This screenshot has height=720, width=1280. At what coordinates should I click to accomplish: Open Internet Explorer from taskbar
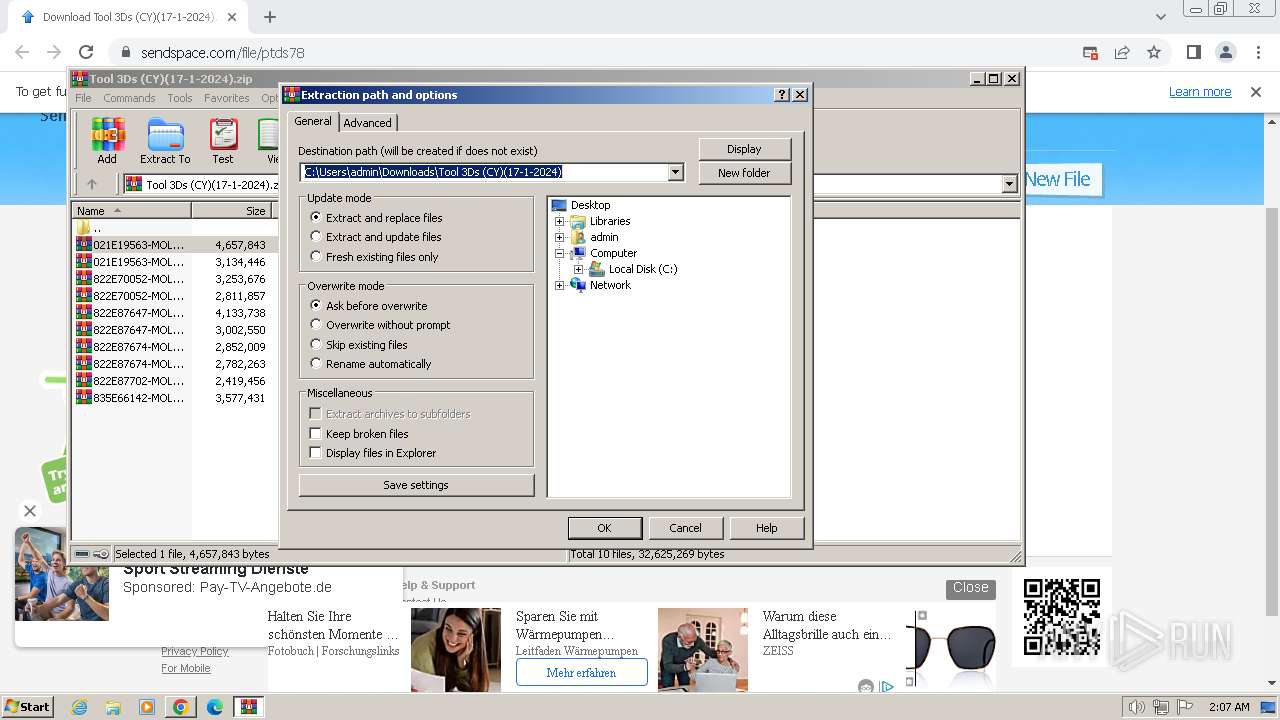coord(80,707)
